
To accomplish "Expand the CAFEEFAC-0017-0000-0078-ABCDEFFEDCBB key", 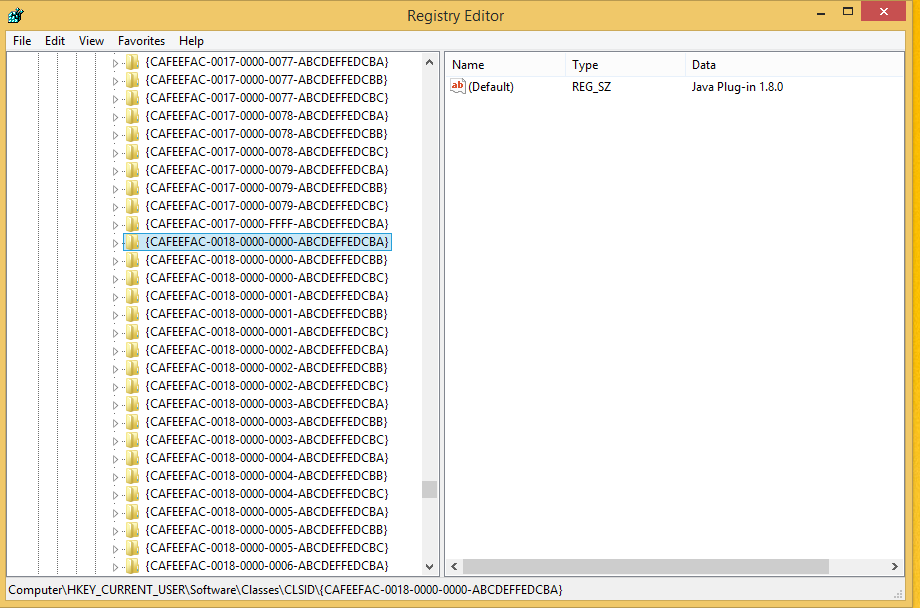I will pyautogui.click(x=115, y=134).
